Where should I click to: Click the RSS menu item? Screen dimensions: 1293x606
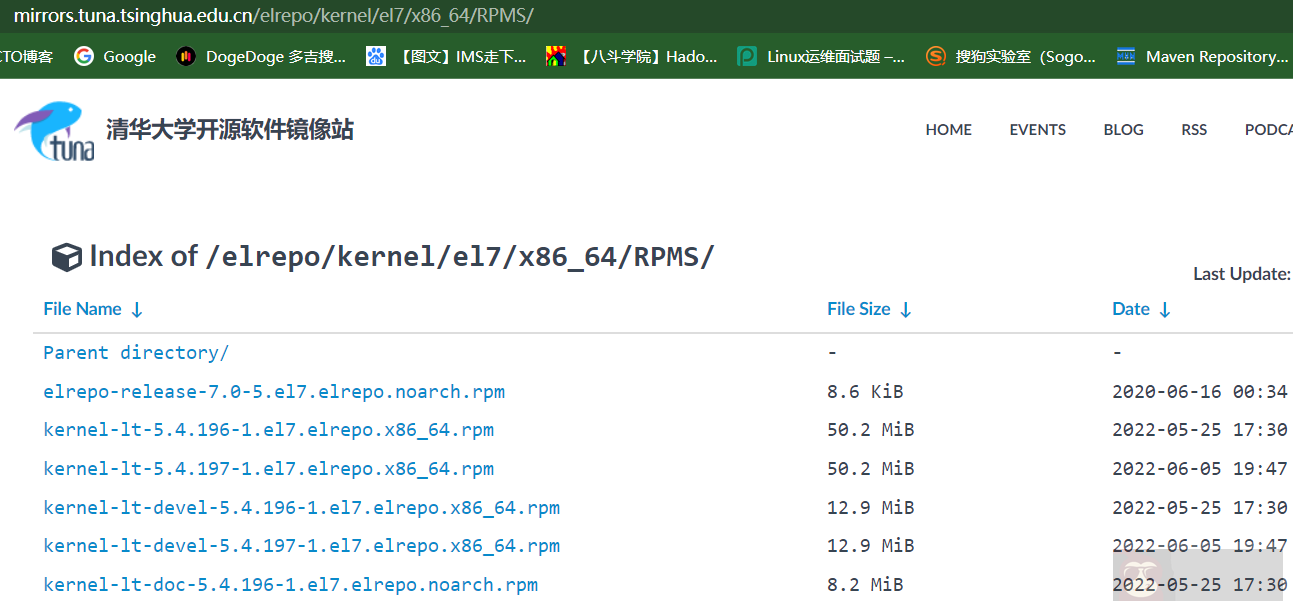click(1194, 129)
